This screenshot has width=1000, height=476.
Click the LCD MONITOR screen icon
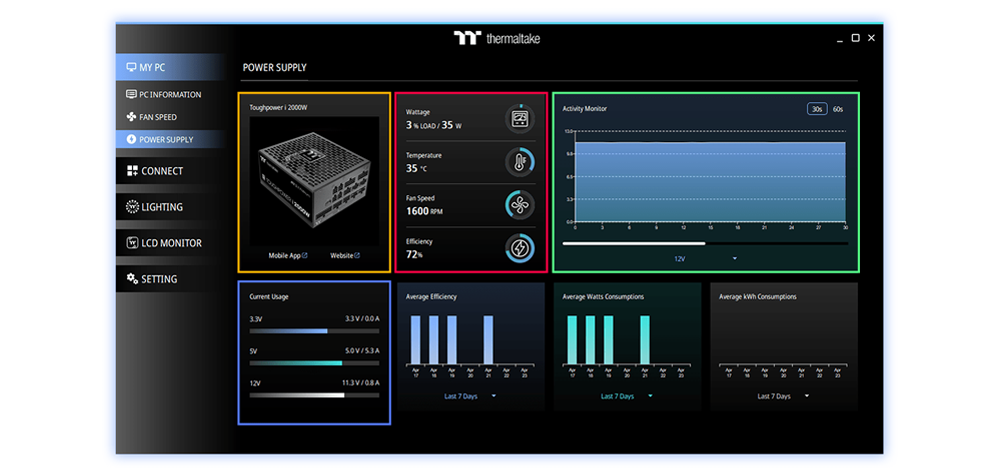coord(132,242)
